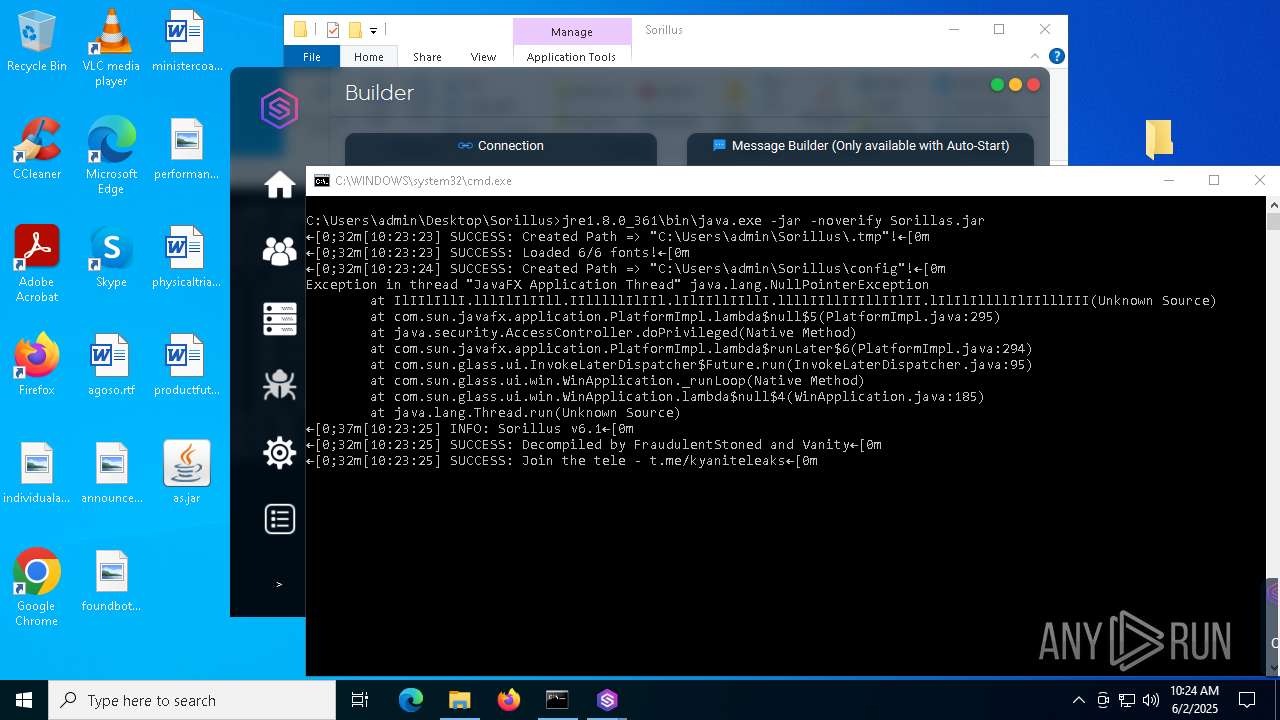The image size is (1280, 720).
Task: Select the productfut document icon
Action: (x=186, y=365)
